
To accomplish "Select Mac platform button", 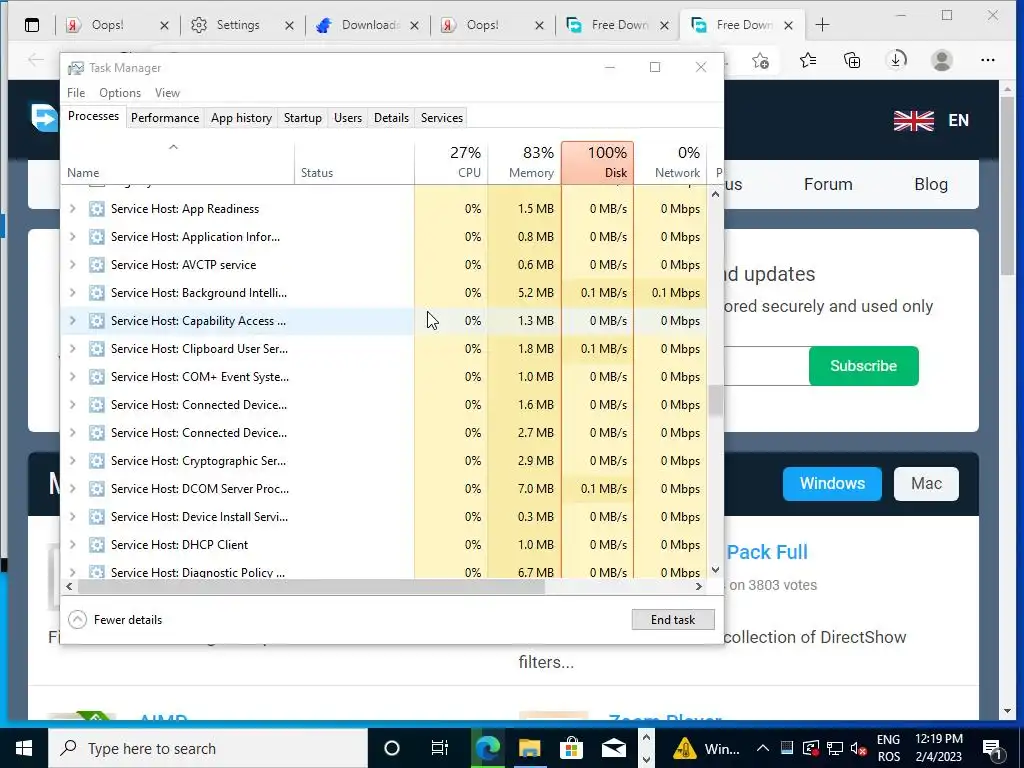I will pos(926,483).
